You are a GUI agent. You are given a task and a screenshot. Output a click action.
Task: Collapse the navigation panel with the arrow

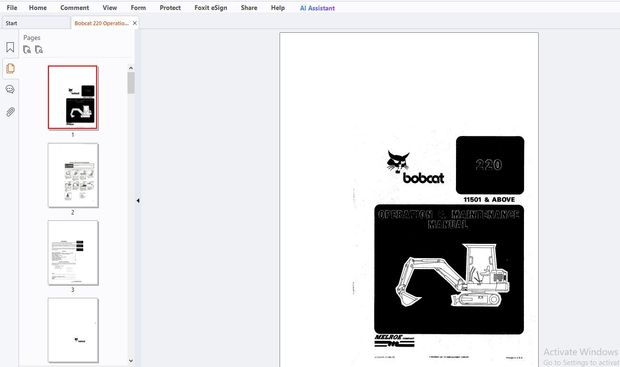[x=138, y=201]
